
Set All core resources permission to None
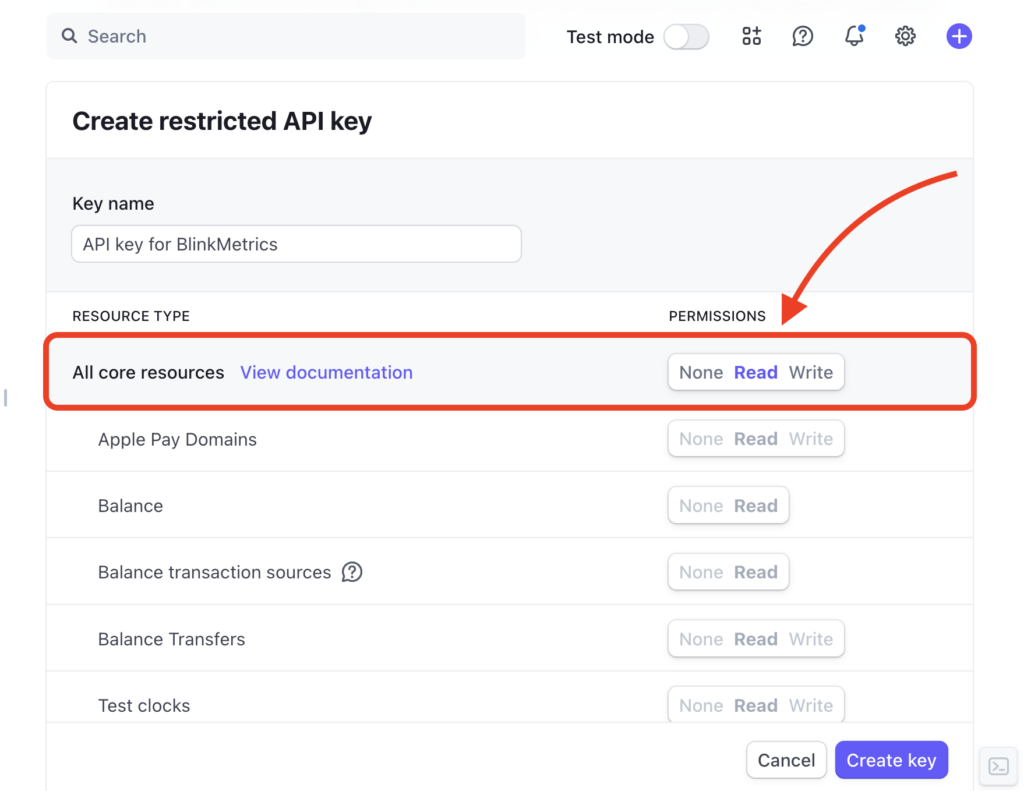(x=700, y=372)
